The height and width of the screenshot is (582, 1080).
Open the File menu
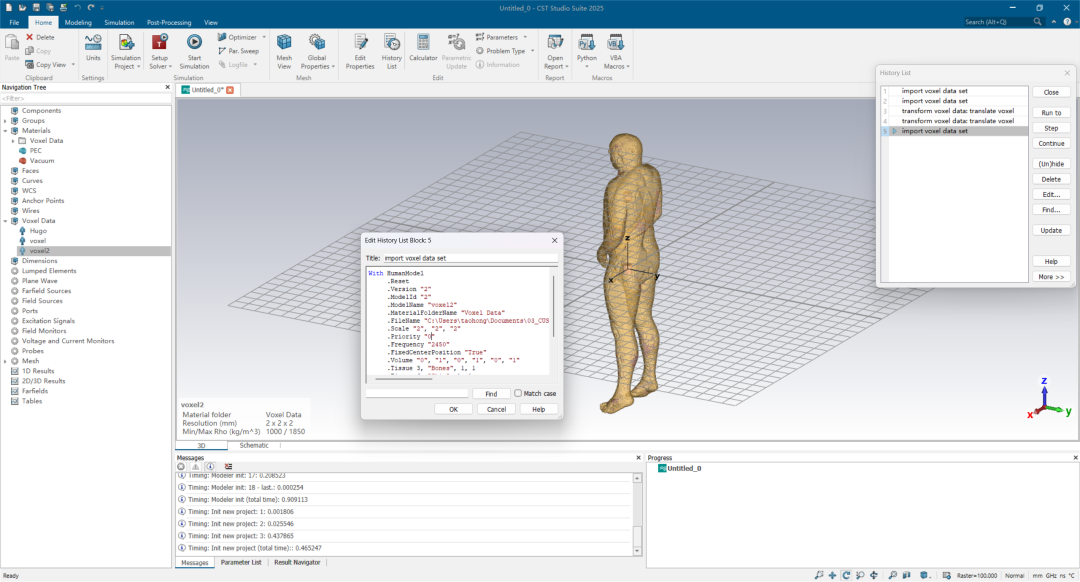14,22
